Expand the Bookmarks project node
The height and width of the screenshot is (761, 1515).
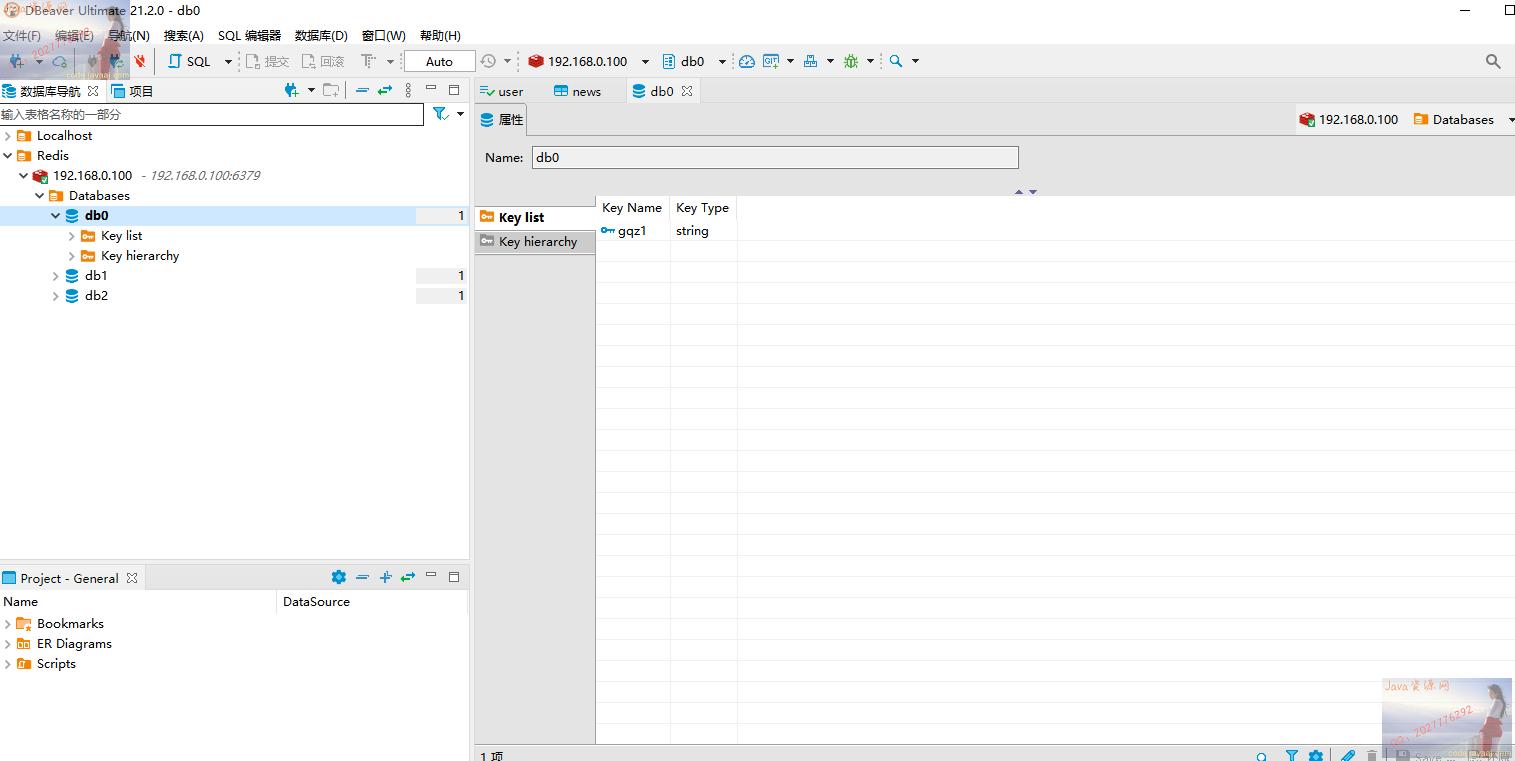8,624
